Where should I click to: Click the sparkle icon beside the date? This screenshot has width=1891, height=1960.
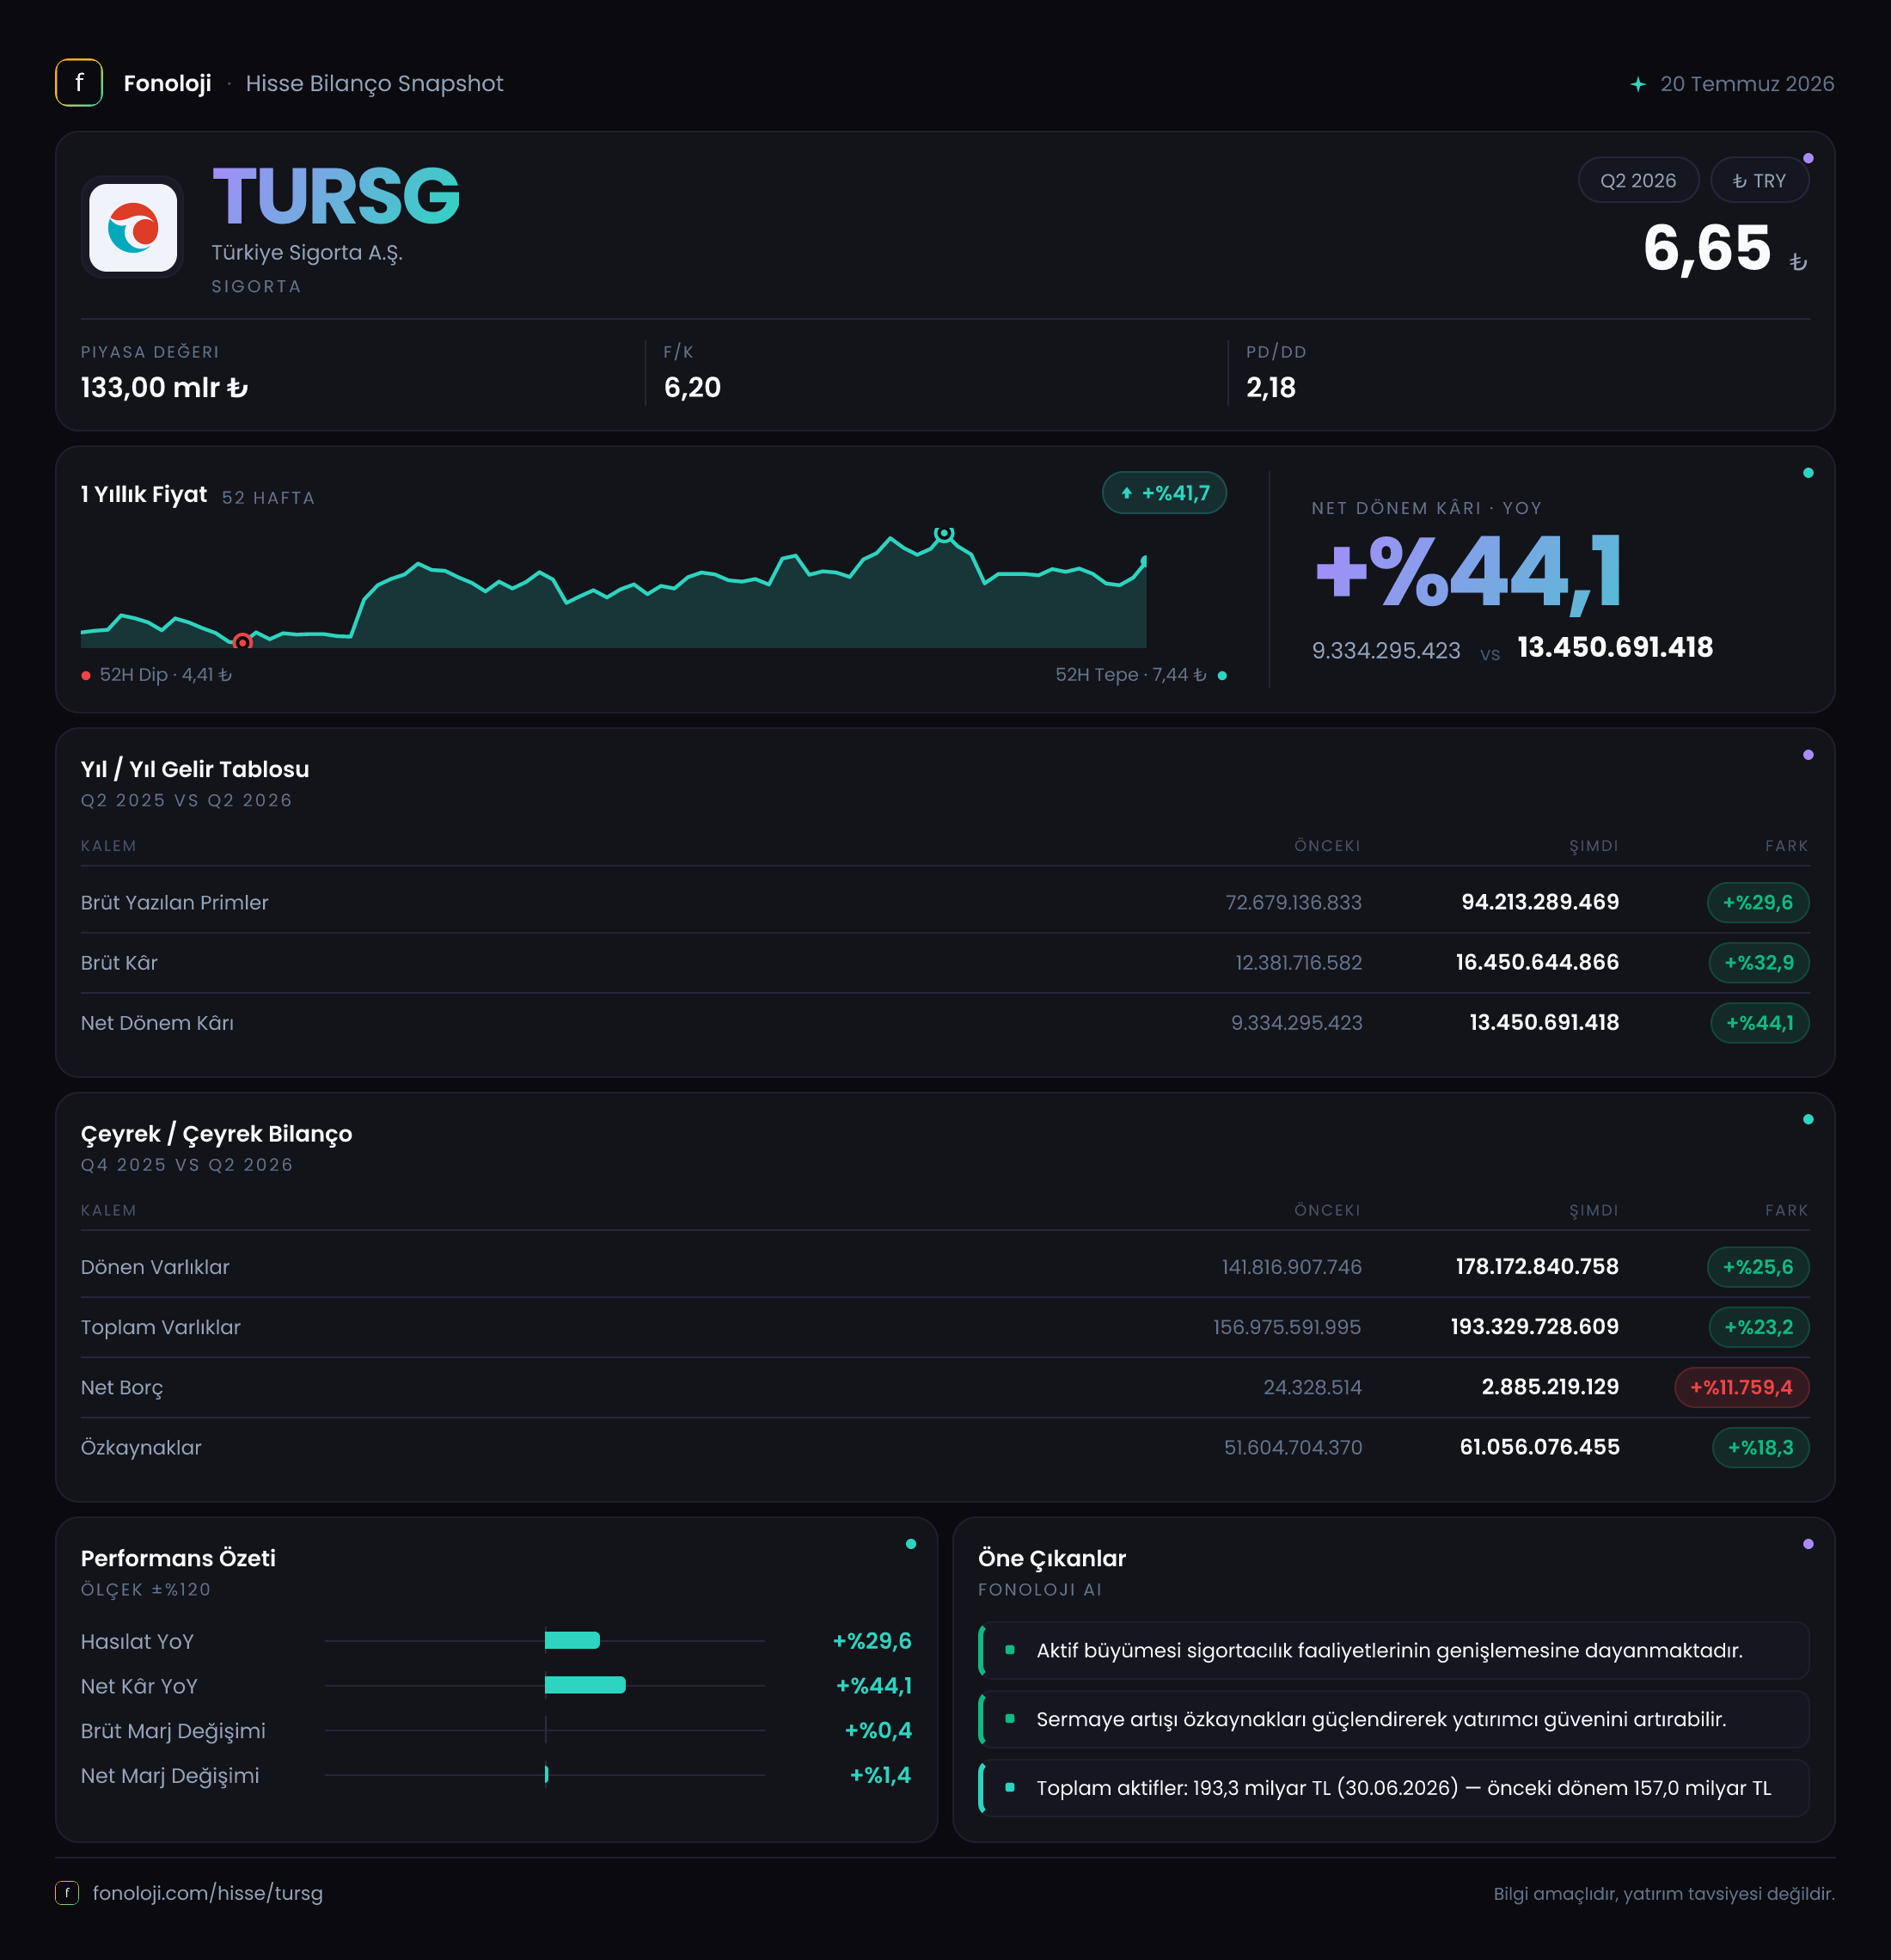1638,84
